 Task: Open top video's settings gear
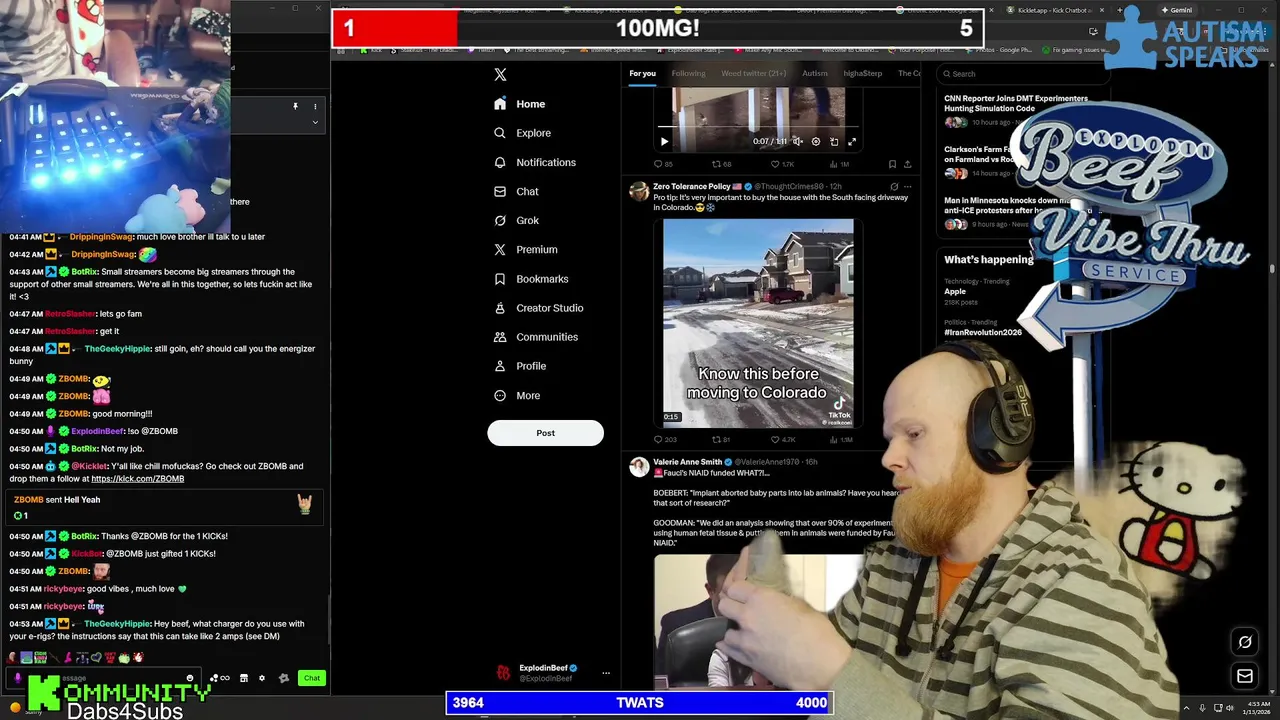815,141
